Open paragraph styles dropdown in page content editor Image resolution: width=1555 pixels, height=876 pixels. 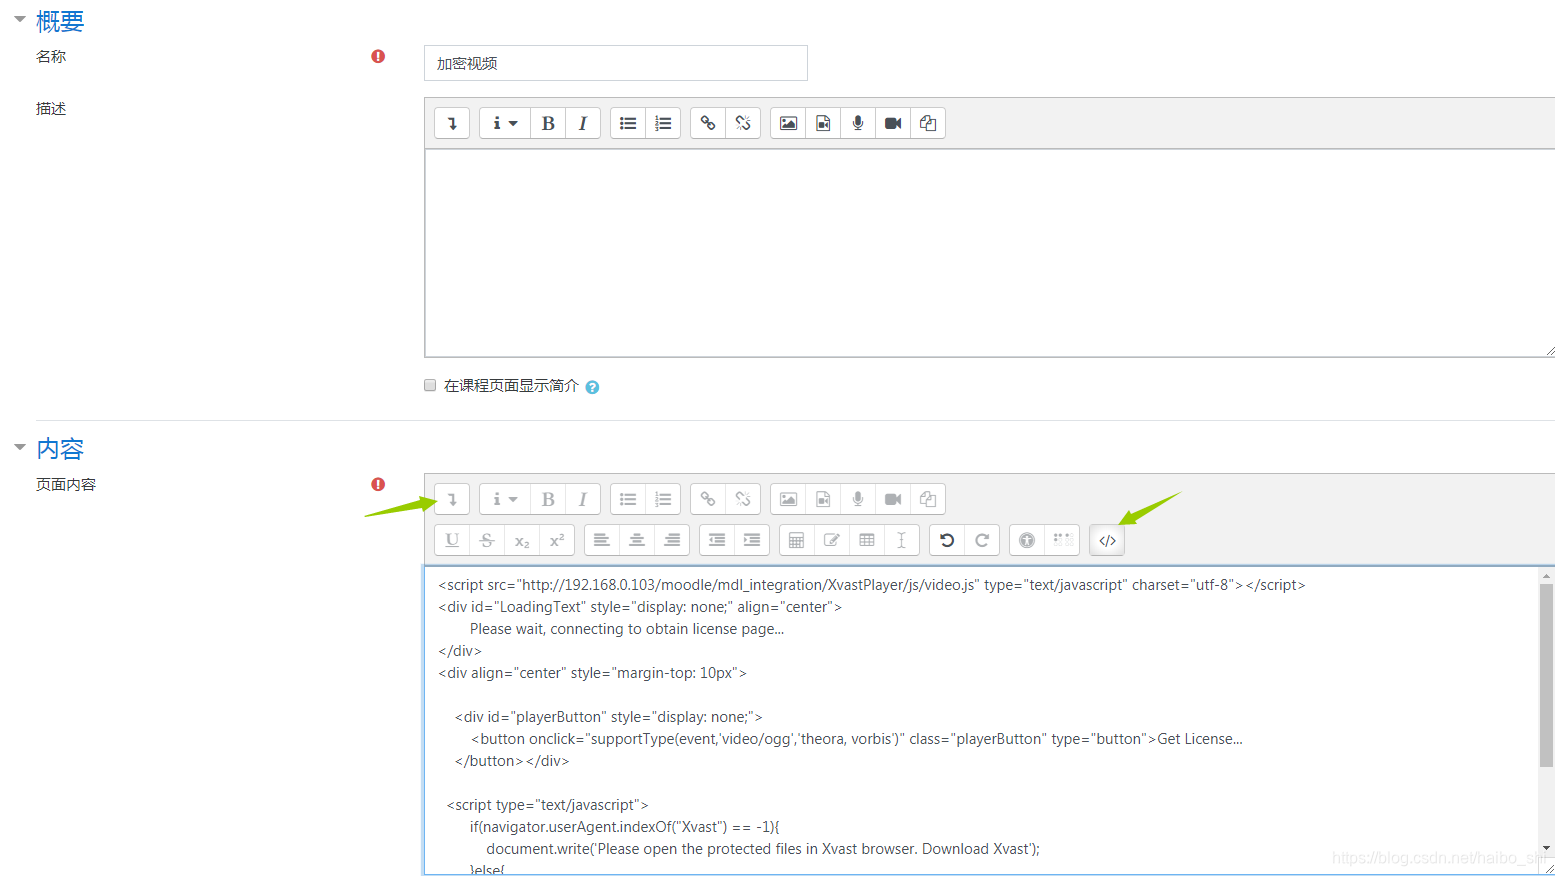[505, 499]
